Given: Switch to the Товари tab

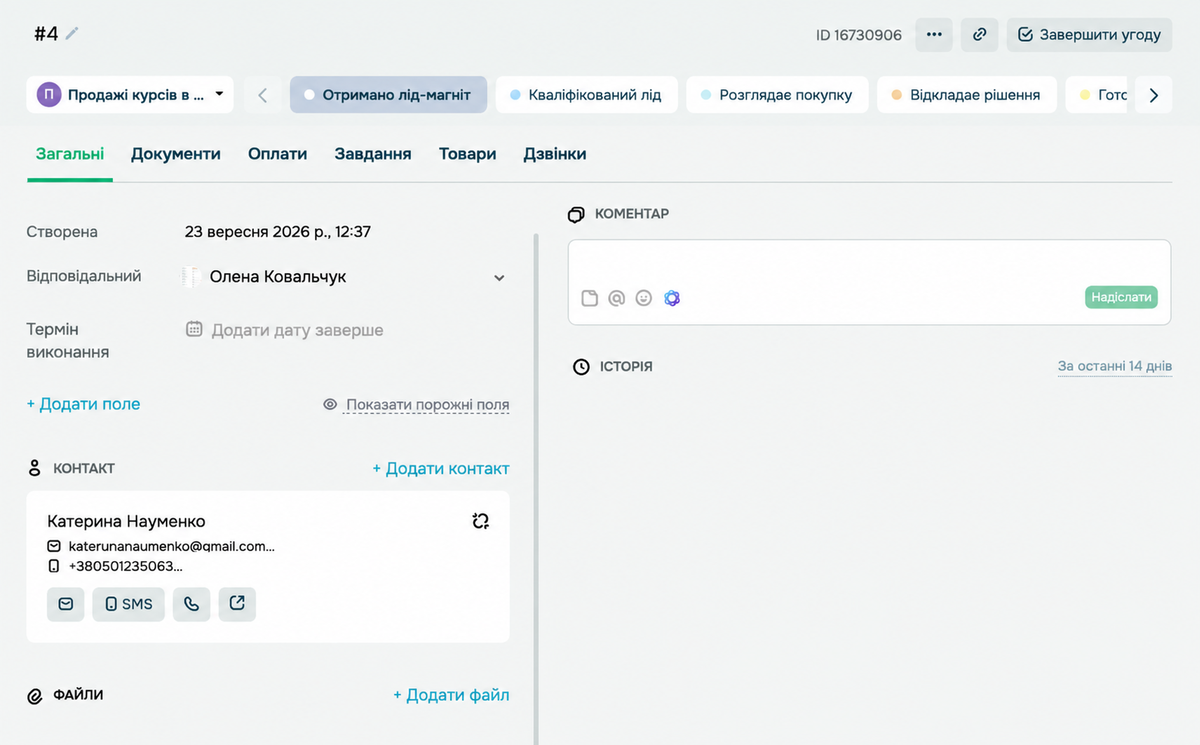Looking at the screenshot, I should [x=467, y=154].
